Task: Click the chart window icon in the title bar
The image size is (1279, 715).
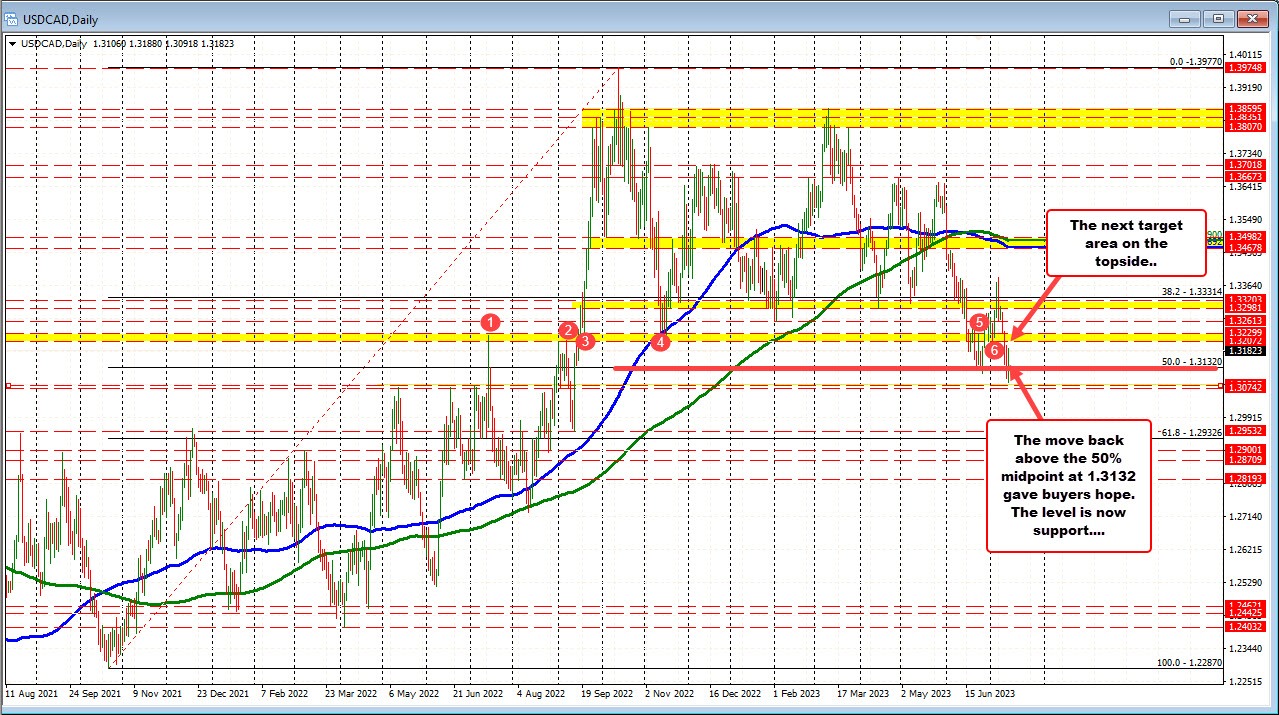Action: pyautogui.click(x=11, y=18)
